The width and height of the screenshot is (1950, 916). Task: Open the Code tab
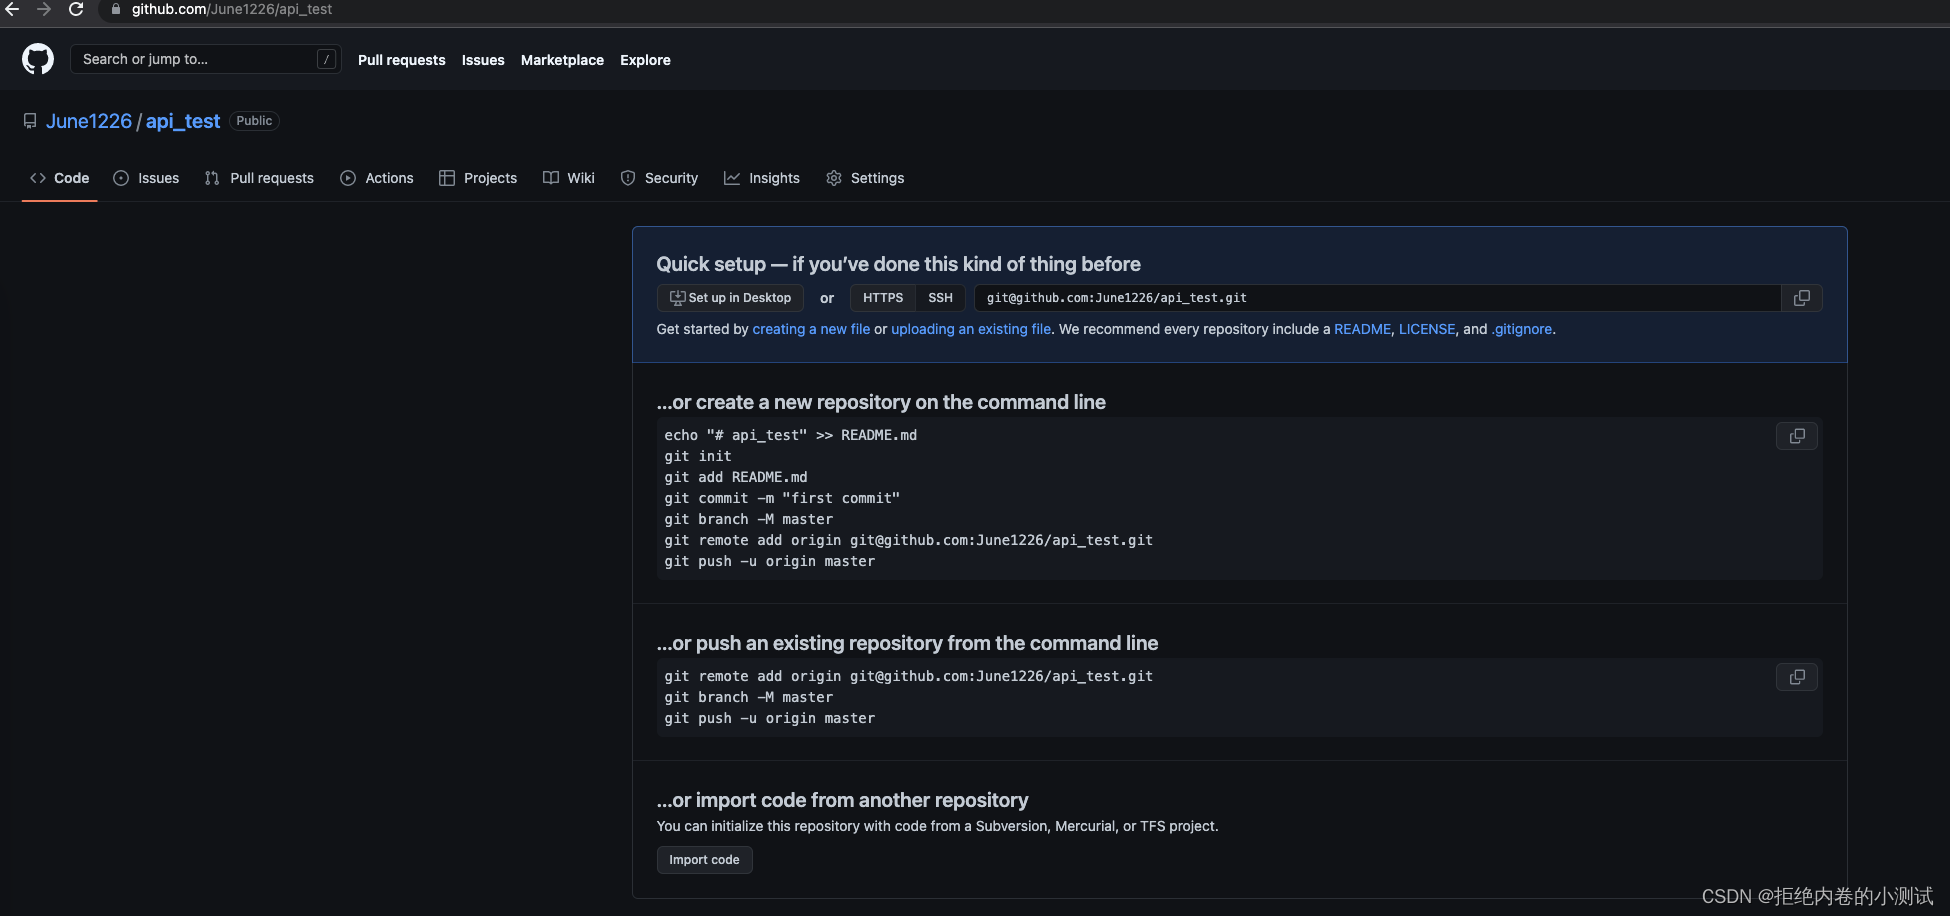[x=60, y=178]
